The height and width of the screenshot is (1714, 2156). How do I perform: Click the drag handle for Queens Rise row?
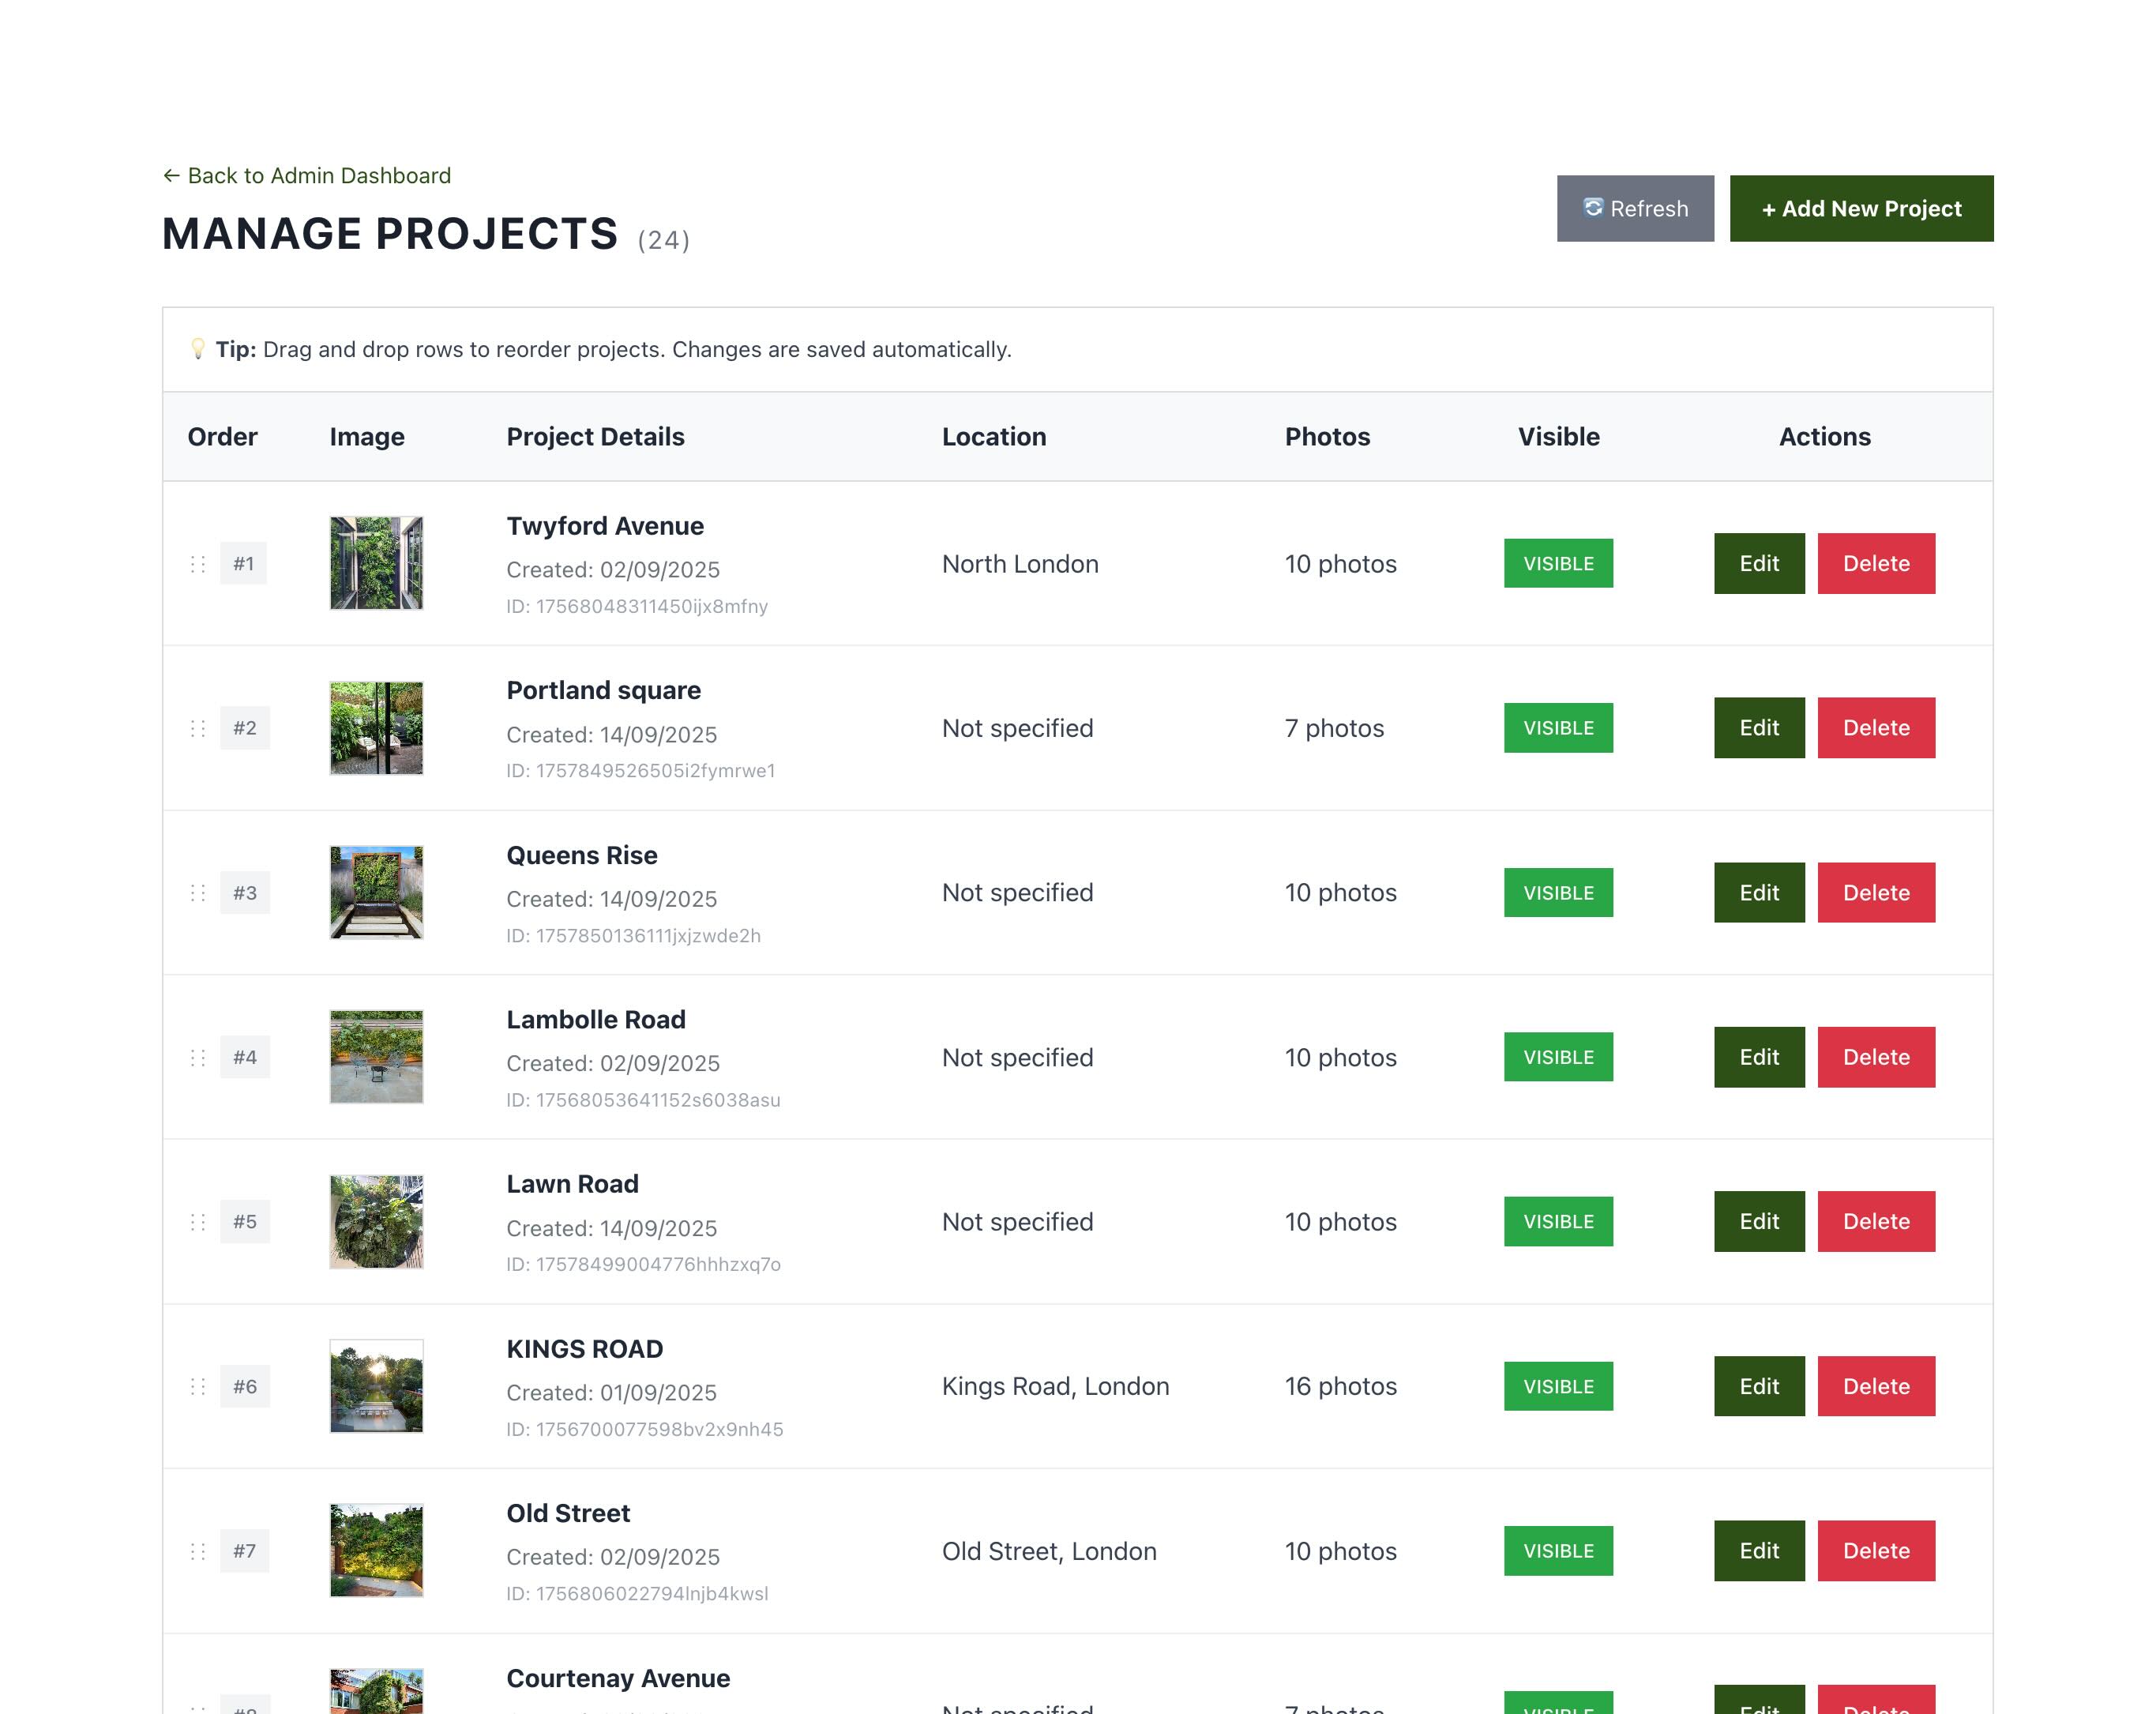click(x=198, y=893)
